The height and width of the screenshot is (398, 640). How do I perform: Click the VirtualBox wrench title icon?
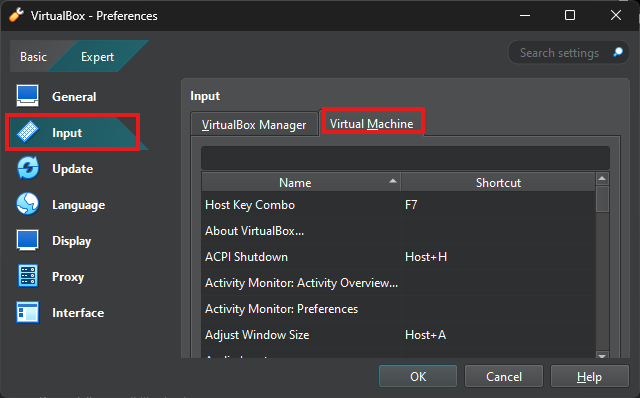coord(16,16)
